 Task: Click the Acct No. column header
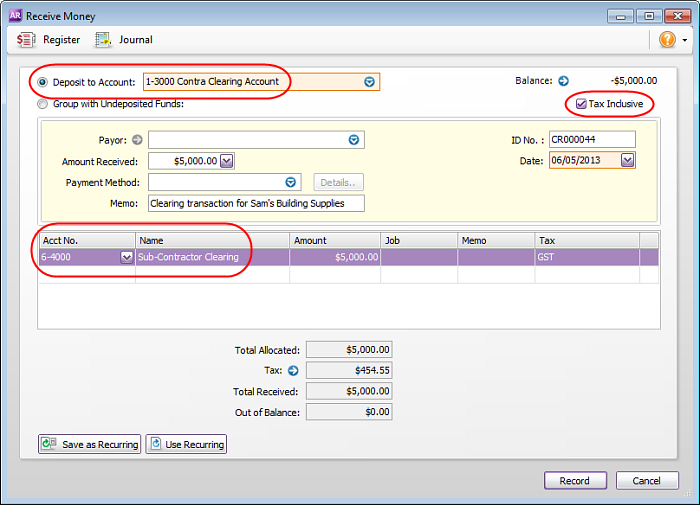pyautogui.click(x=87, y=240)
